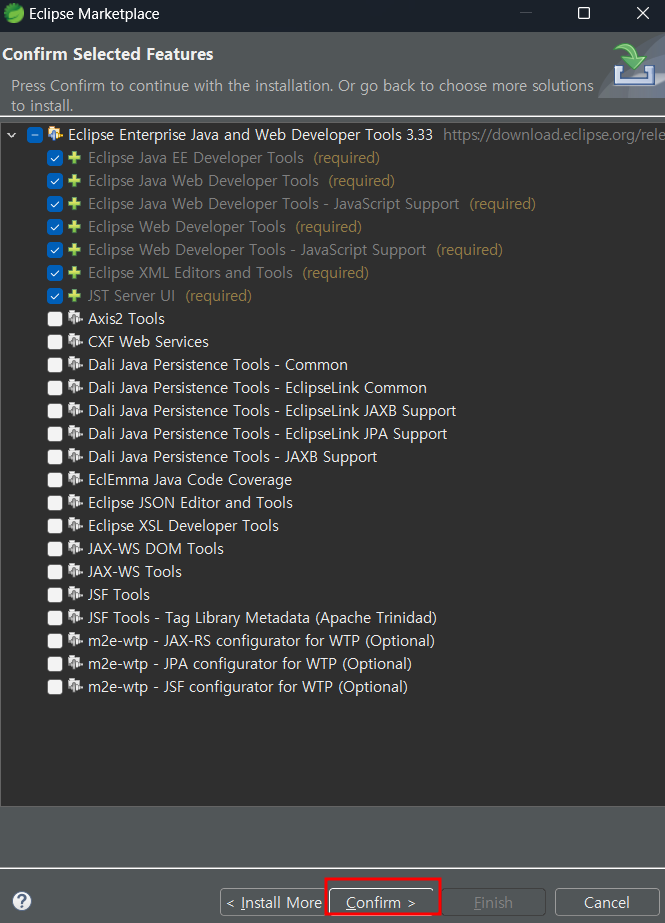Click green plus icon for Eclipse Java EE Developer Tools

pyautogui.click(x=74, y=158)
